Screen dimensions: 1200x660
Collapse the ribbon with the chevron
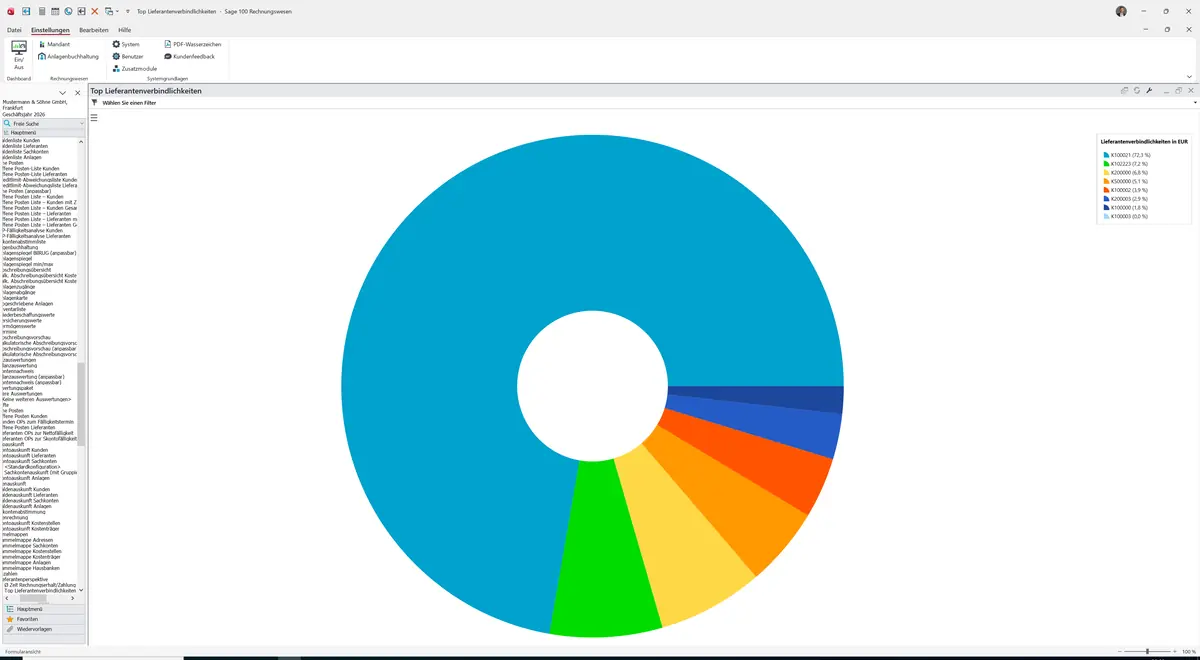pos(1189,76)
